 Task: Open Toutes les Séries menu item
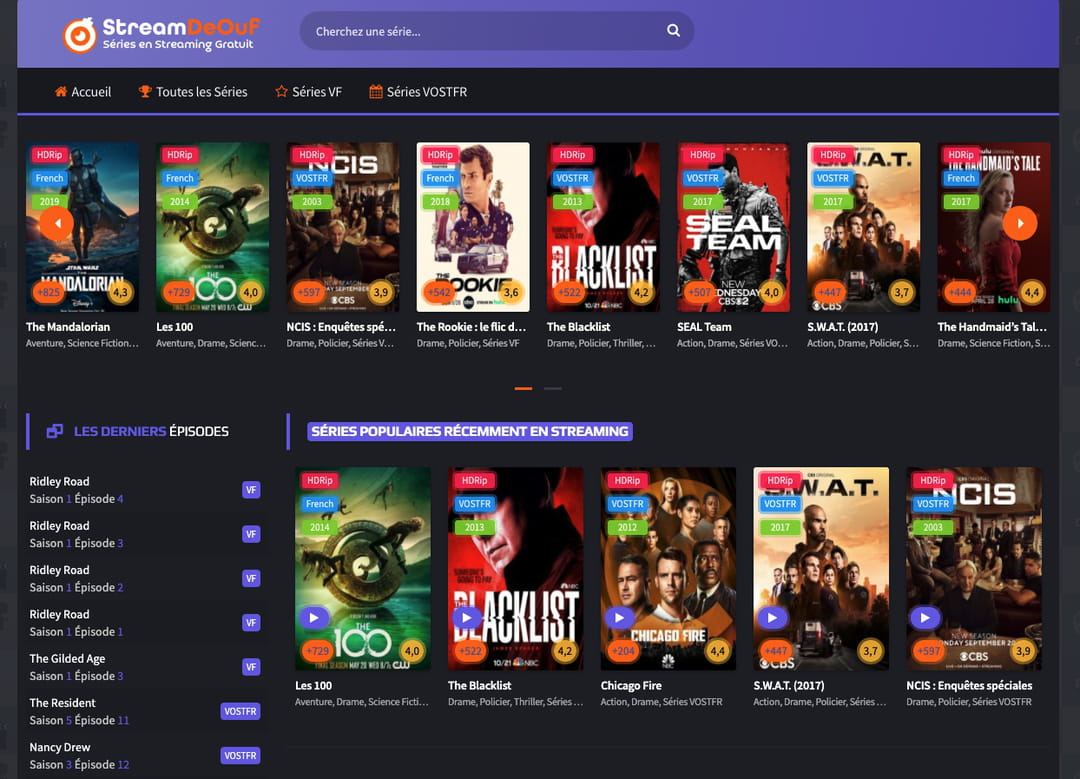pos(193,92)
